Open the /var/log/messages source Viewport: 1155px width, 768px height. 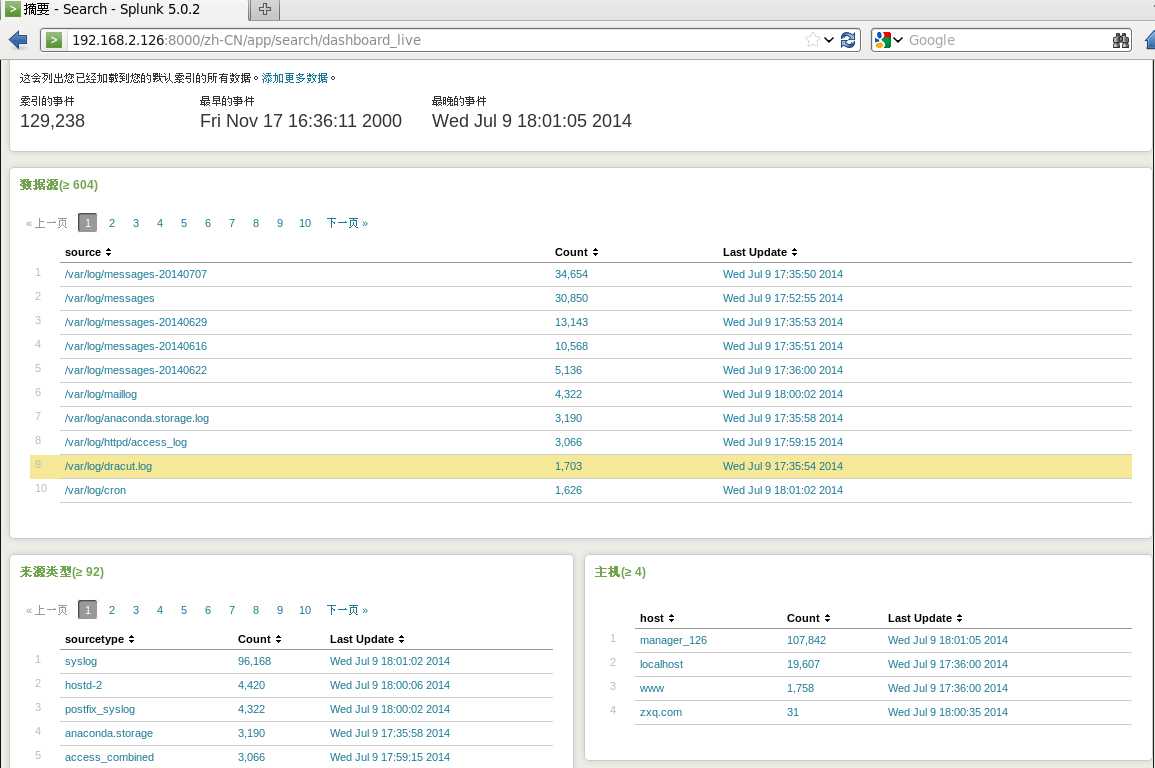click(x=109, y=298)
